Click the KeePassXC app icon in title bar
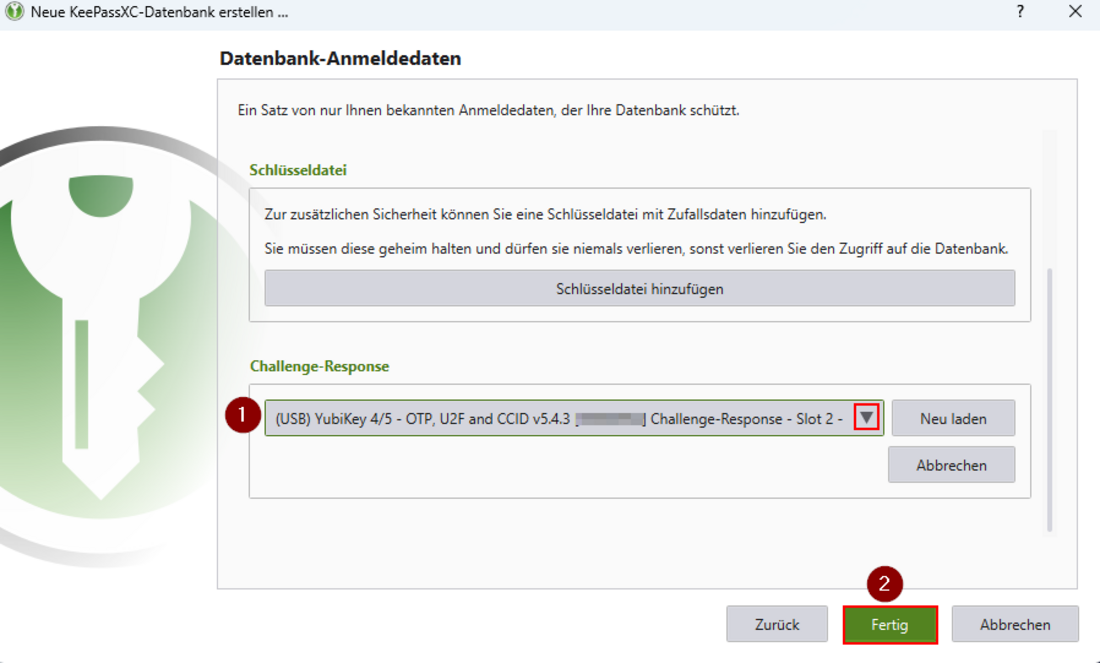This screenshot has height=663, width=1100. click(14, 12)
